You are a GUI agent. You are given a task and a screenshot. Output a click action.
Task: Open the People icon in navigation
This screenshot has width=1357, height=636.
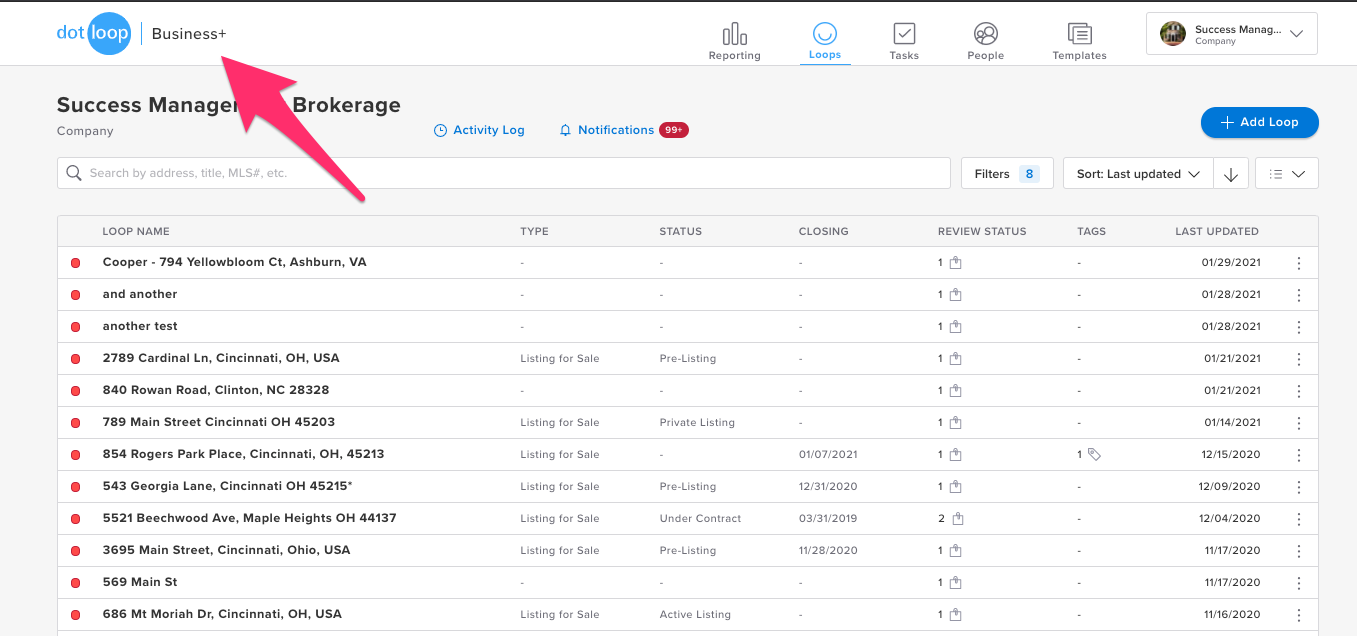(985, 35)
